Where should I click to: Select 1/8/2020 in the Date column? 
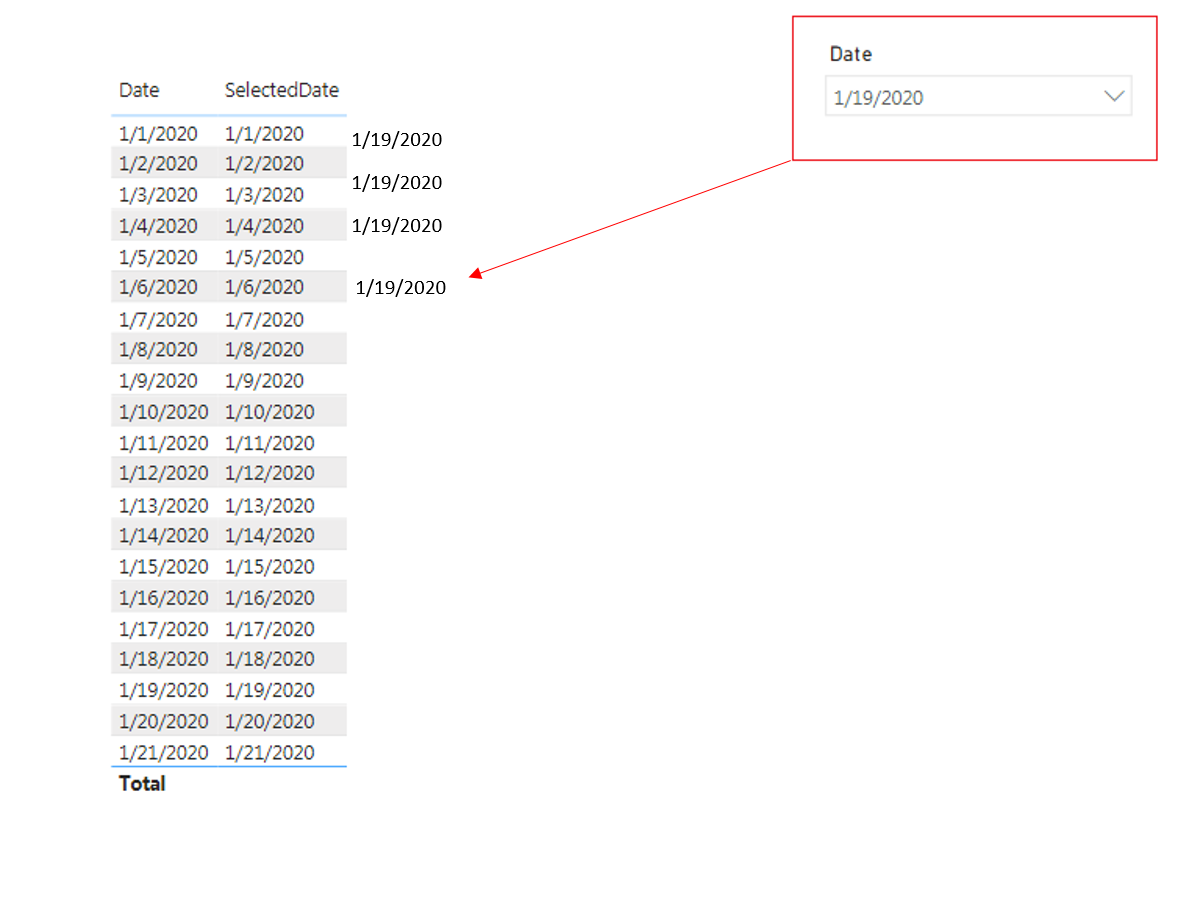tap(158, 350)
